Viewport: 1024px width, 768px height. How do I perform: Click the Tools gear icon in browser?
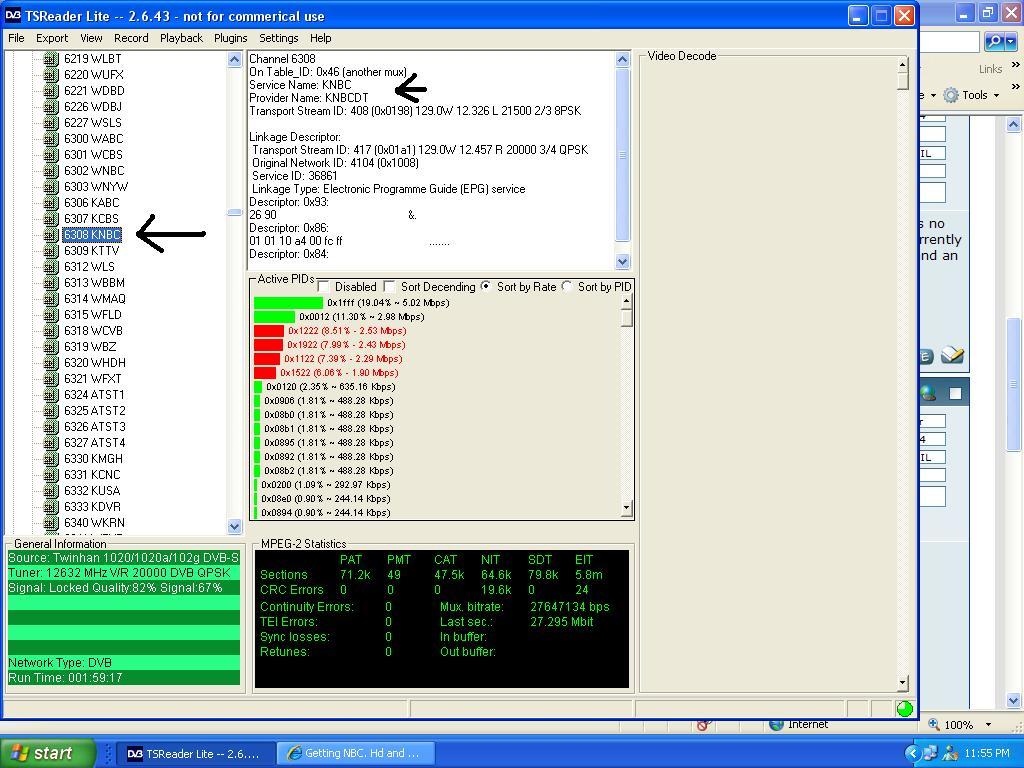click(x=951, y=95)
